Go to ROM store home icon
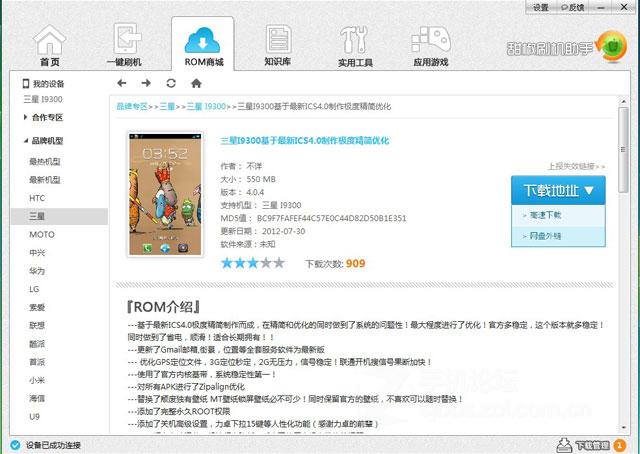Image resolution: width=640 pixels, height=454 pixels. 196,83
